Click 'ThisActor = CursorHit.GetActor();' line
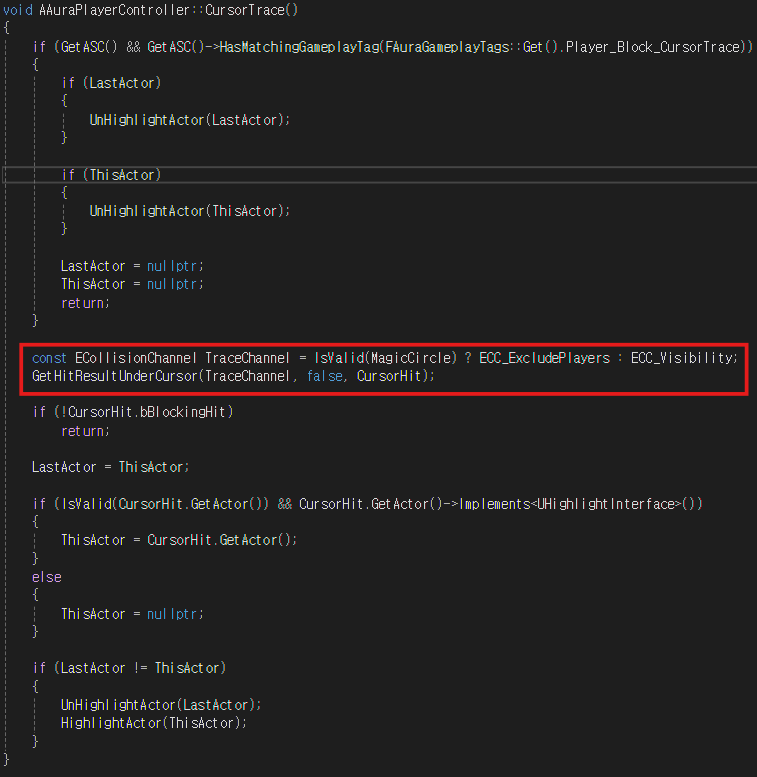The image size is (757, 777). tap(179, 540)
